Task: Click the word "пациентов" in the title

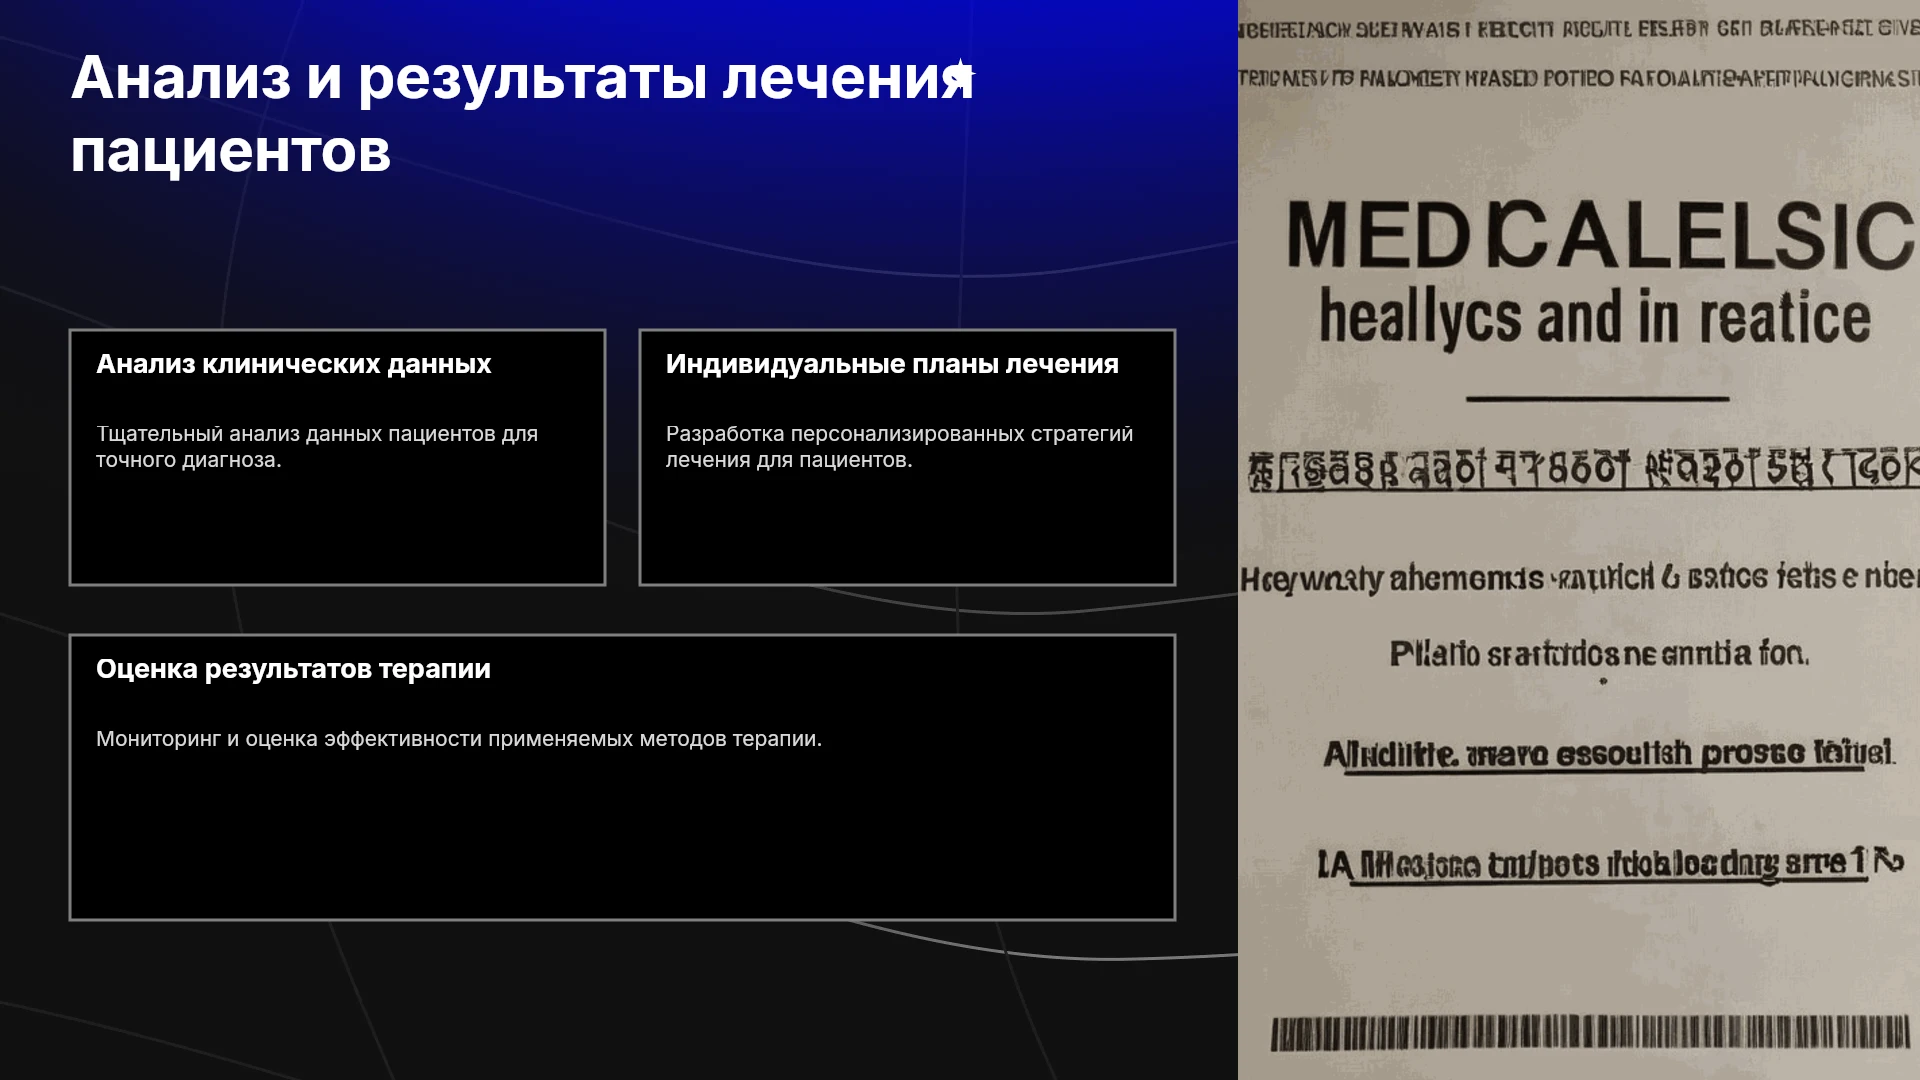Action: point(231,152)
